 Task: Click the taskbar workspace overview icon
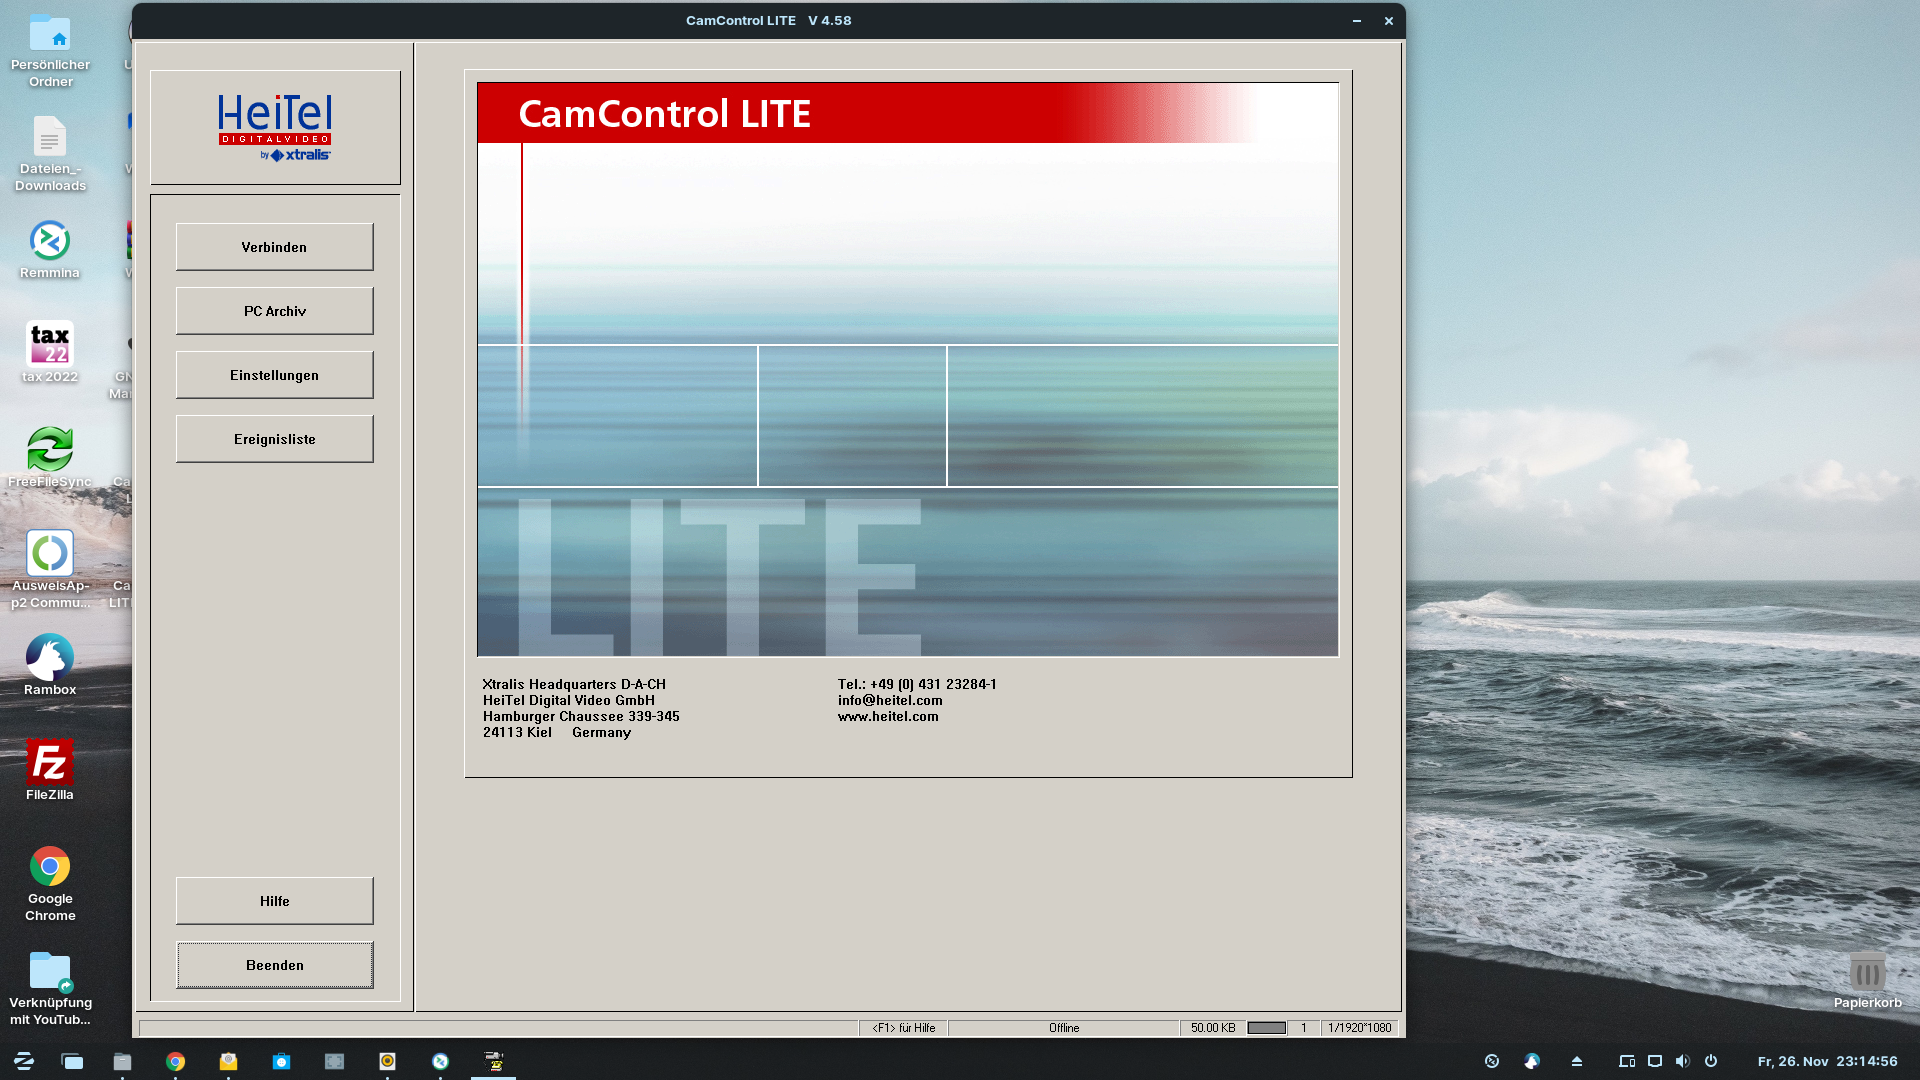click(72, 1061)
